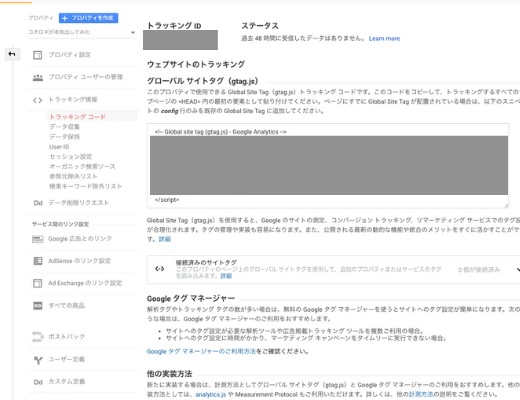This screenshot has height=400, width=520.
Task: Click the connected site tag icon
Action: 160,269
